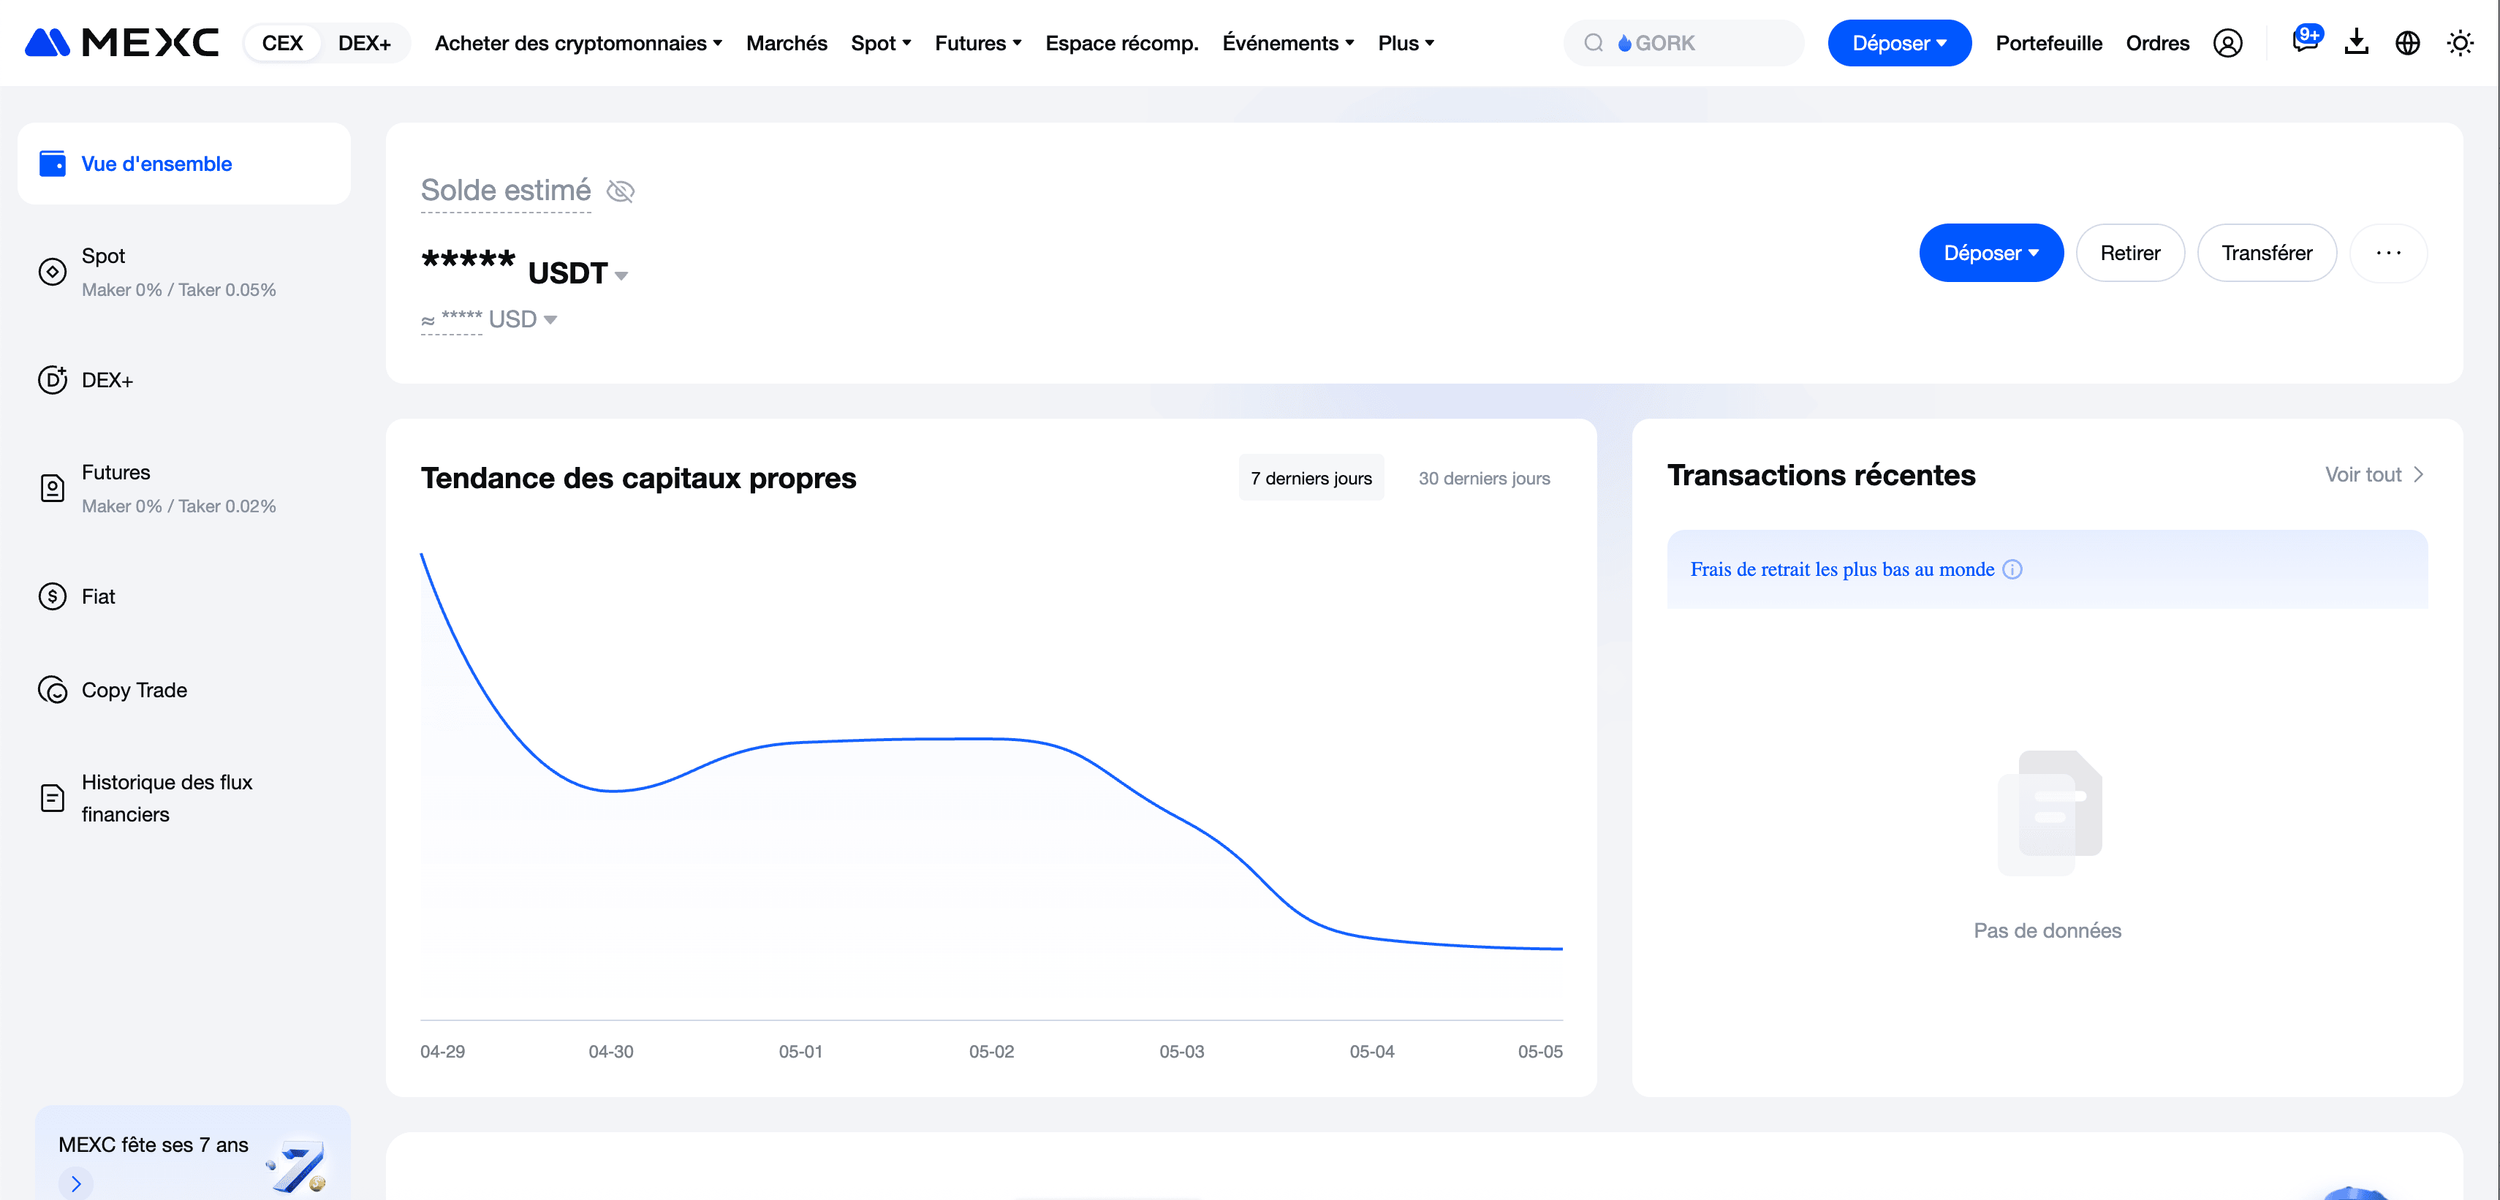Open the Ordres menu
Viewport: 2500px width, 1200px height.
coord(2157,43)
